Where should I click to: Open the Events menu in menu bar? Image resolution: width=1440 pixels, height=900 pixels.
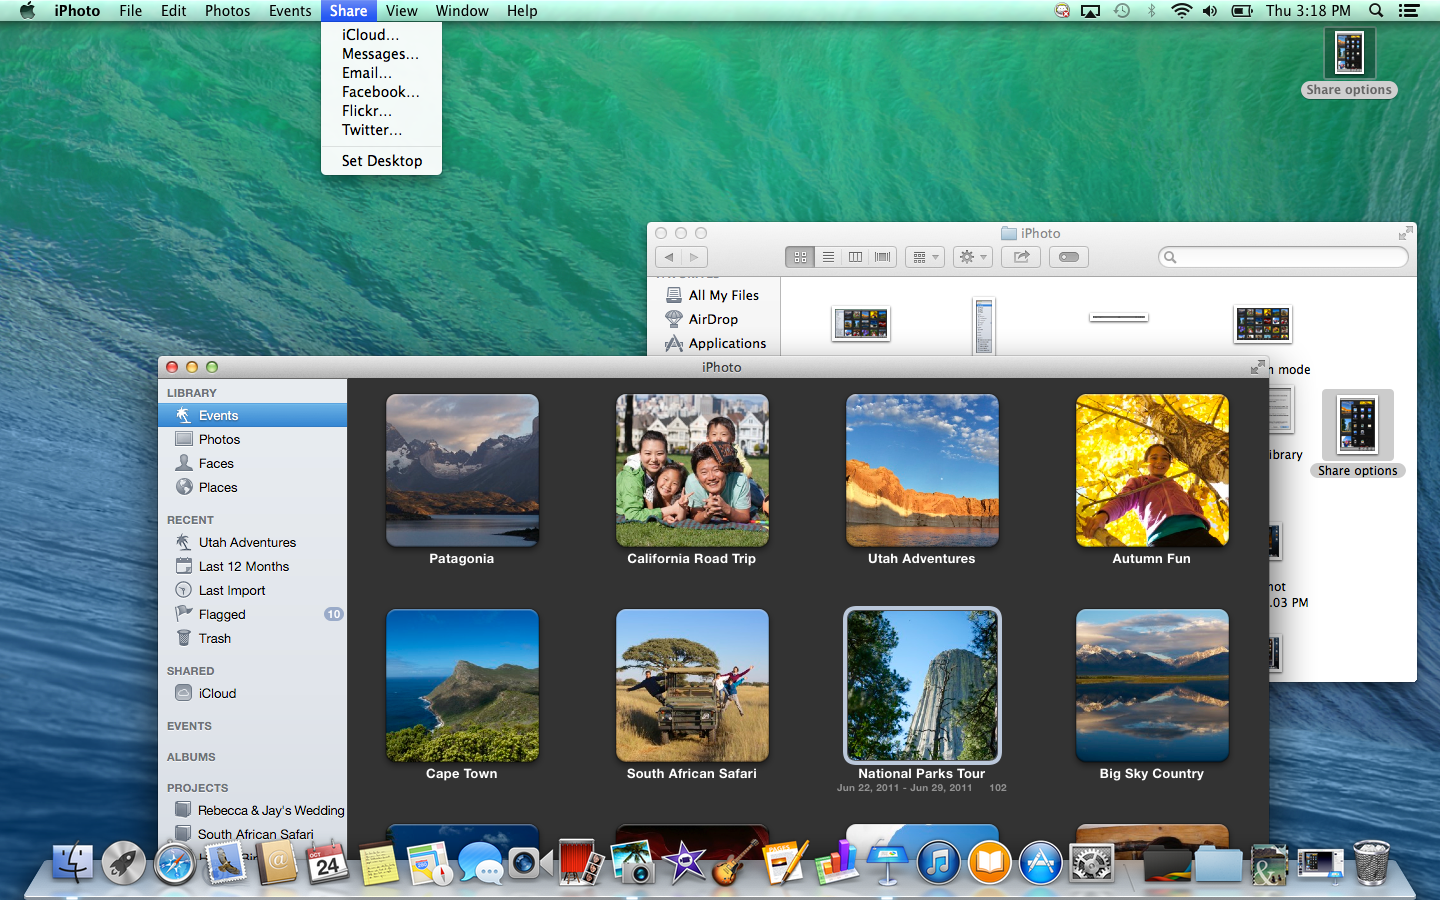pyautogui.click(x=290, y=11)
